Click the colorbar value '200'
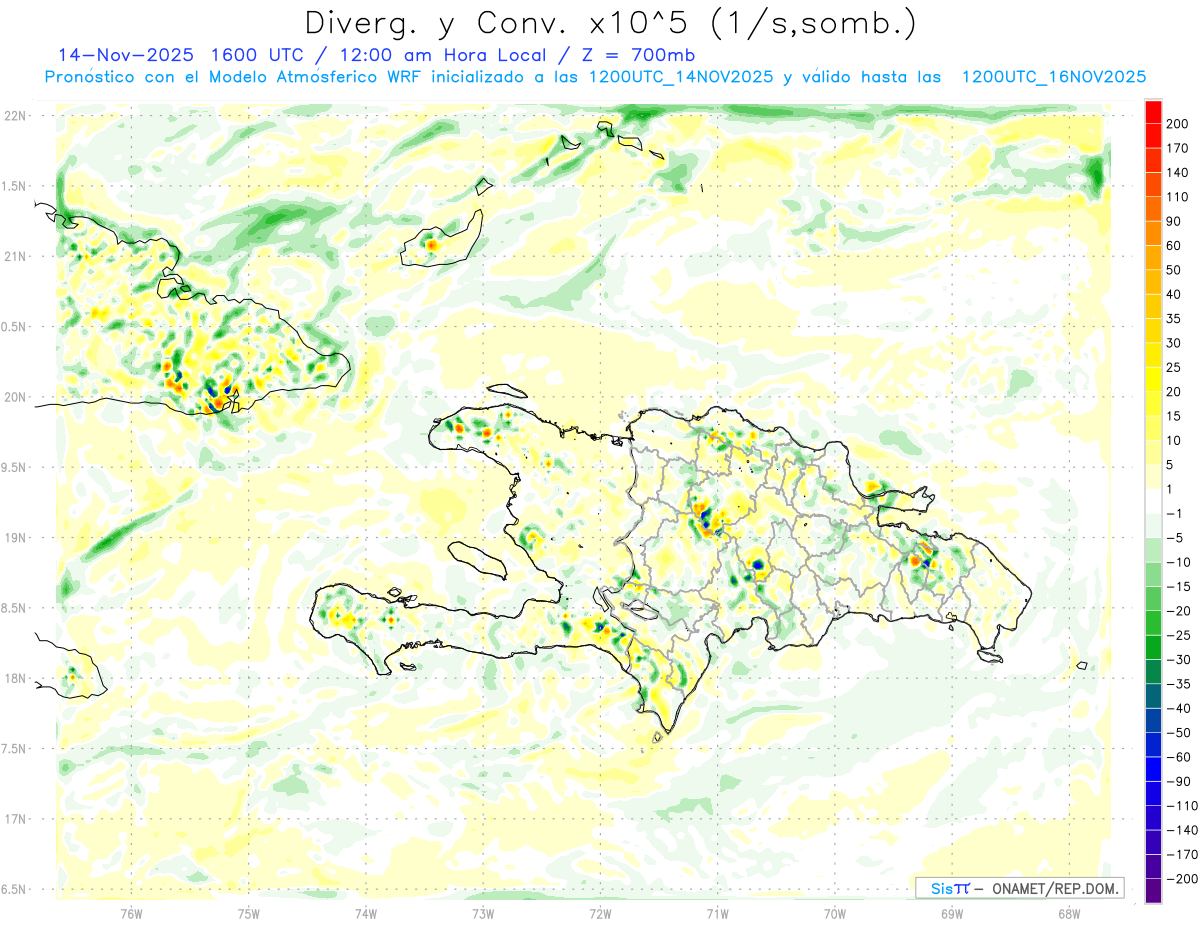 1178,124
